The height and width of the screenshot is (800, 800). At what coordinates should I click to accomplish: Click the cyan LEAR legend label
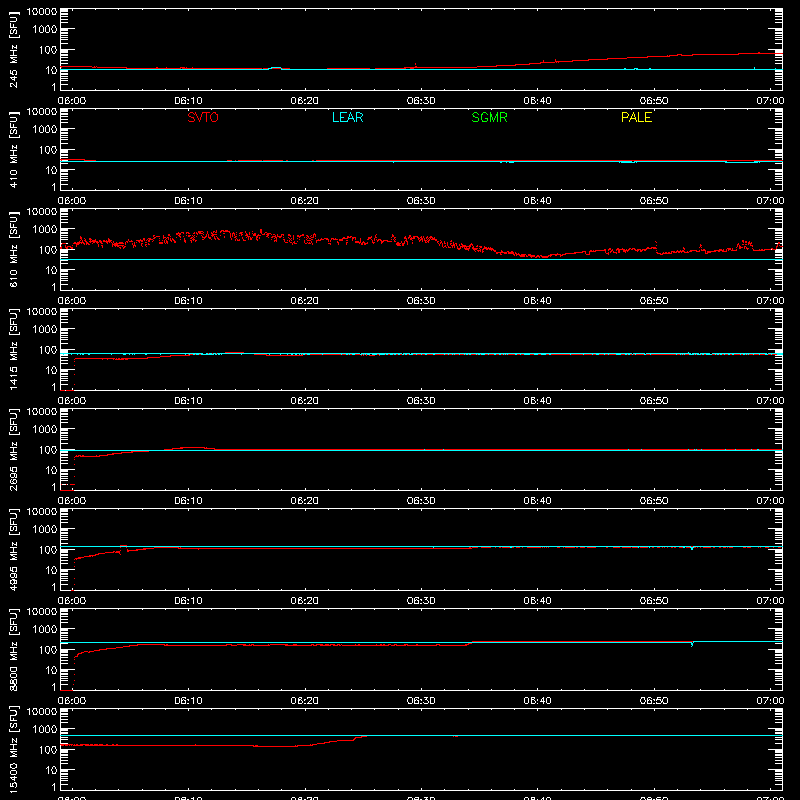[x=347, y=117]
